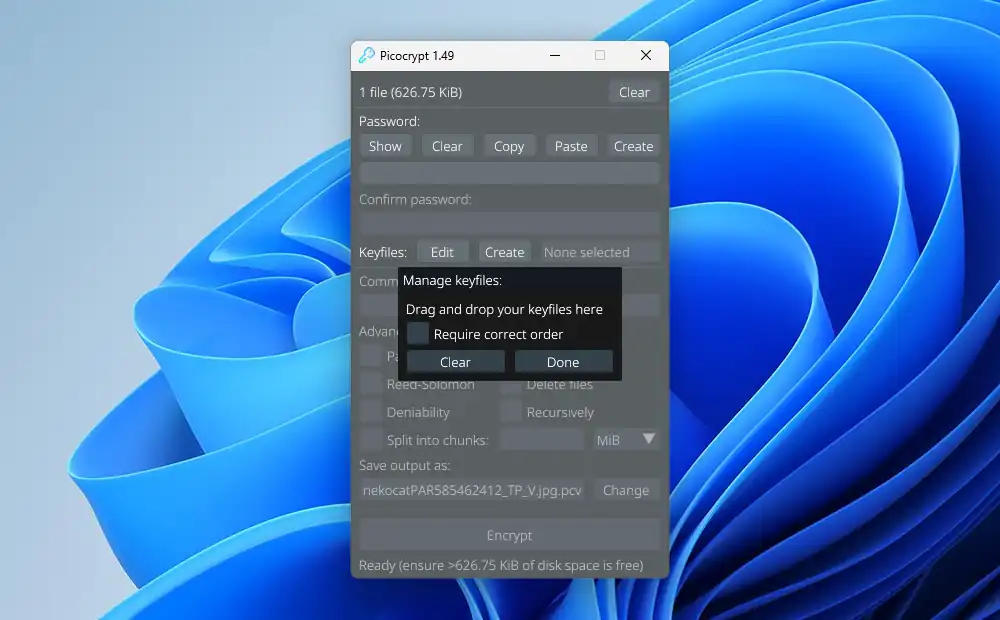Screen dimensions: 1000x620
Task: Toggle the Deniability checkbox
Action: click(371, 412)
